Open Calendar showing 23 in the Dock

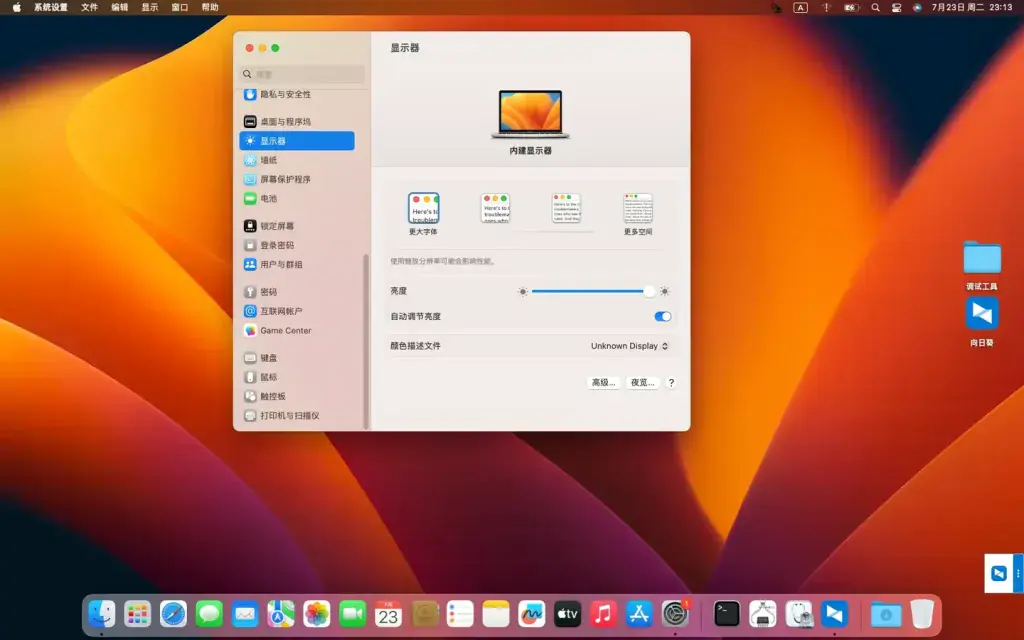(x=389, y=614)
